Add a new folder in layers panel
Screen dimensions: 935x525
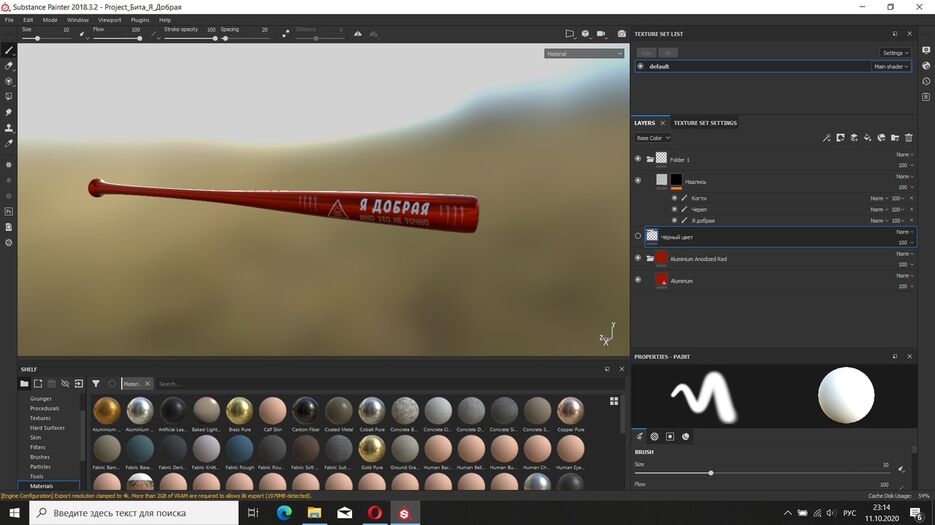point(895,138)
